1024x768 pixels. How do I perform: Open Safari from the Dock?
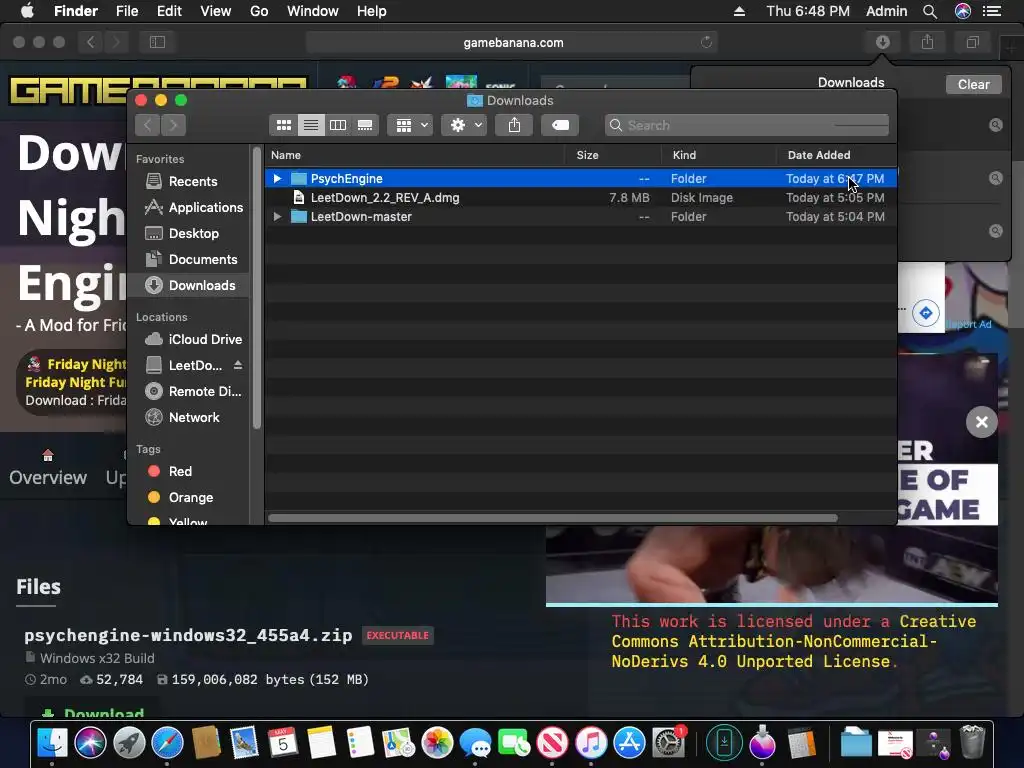point(167,743)
